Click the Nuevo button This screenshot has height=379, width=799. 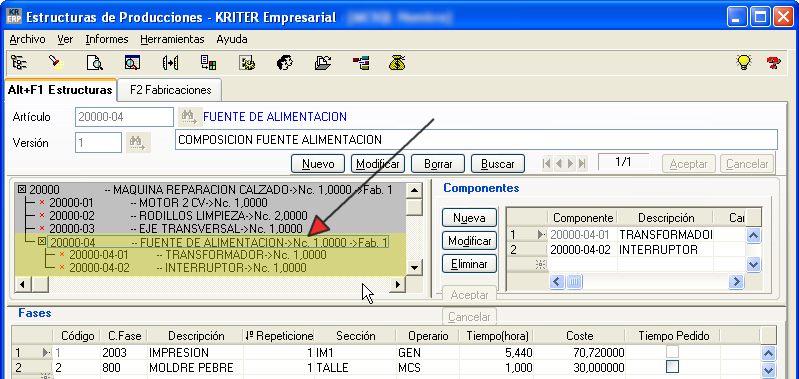(x=318, y=164)
